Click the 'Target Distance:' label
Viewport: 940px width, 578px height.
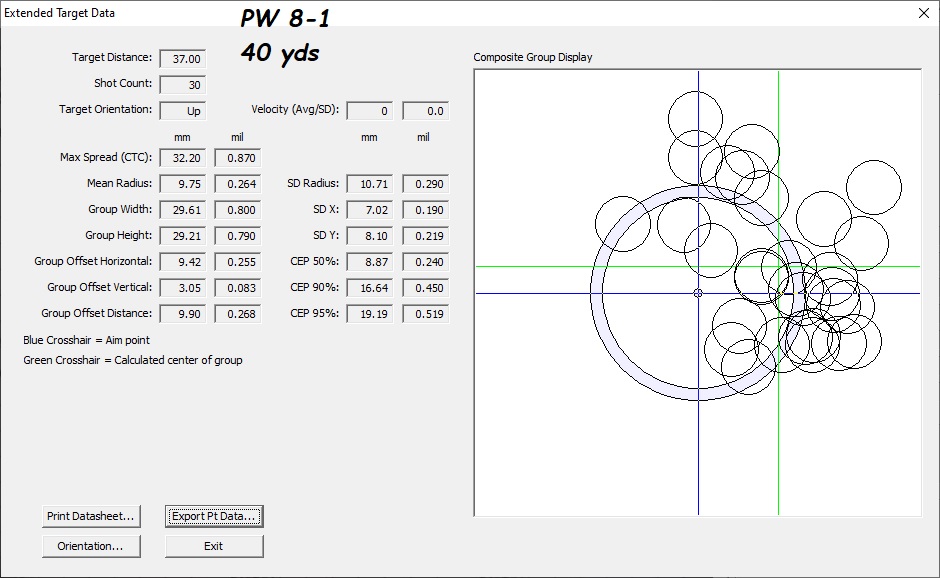112,58
